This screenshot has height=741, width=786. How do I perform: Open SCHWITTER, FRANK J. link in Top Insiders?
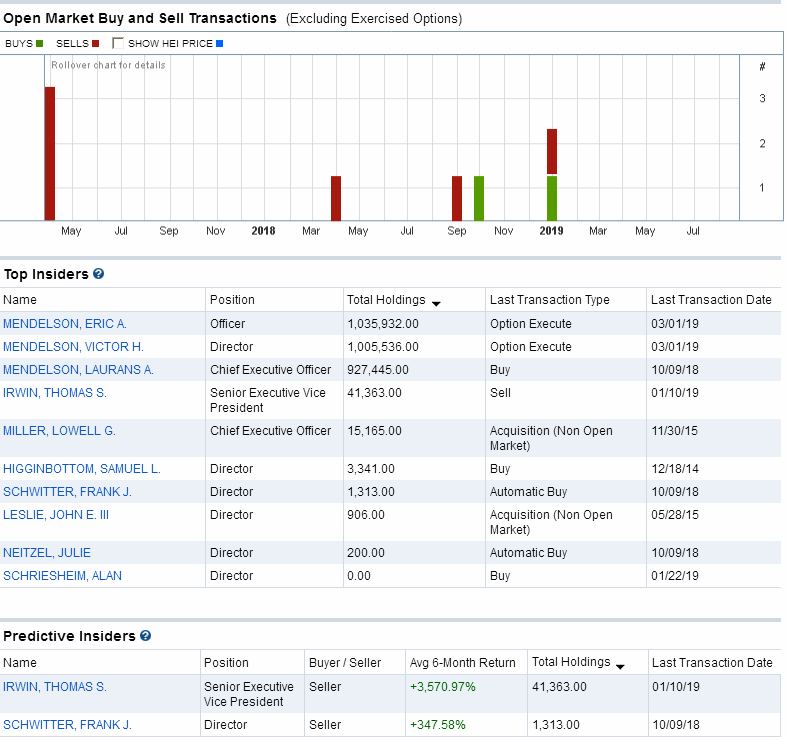click(67, 492)
